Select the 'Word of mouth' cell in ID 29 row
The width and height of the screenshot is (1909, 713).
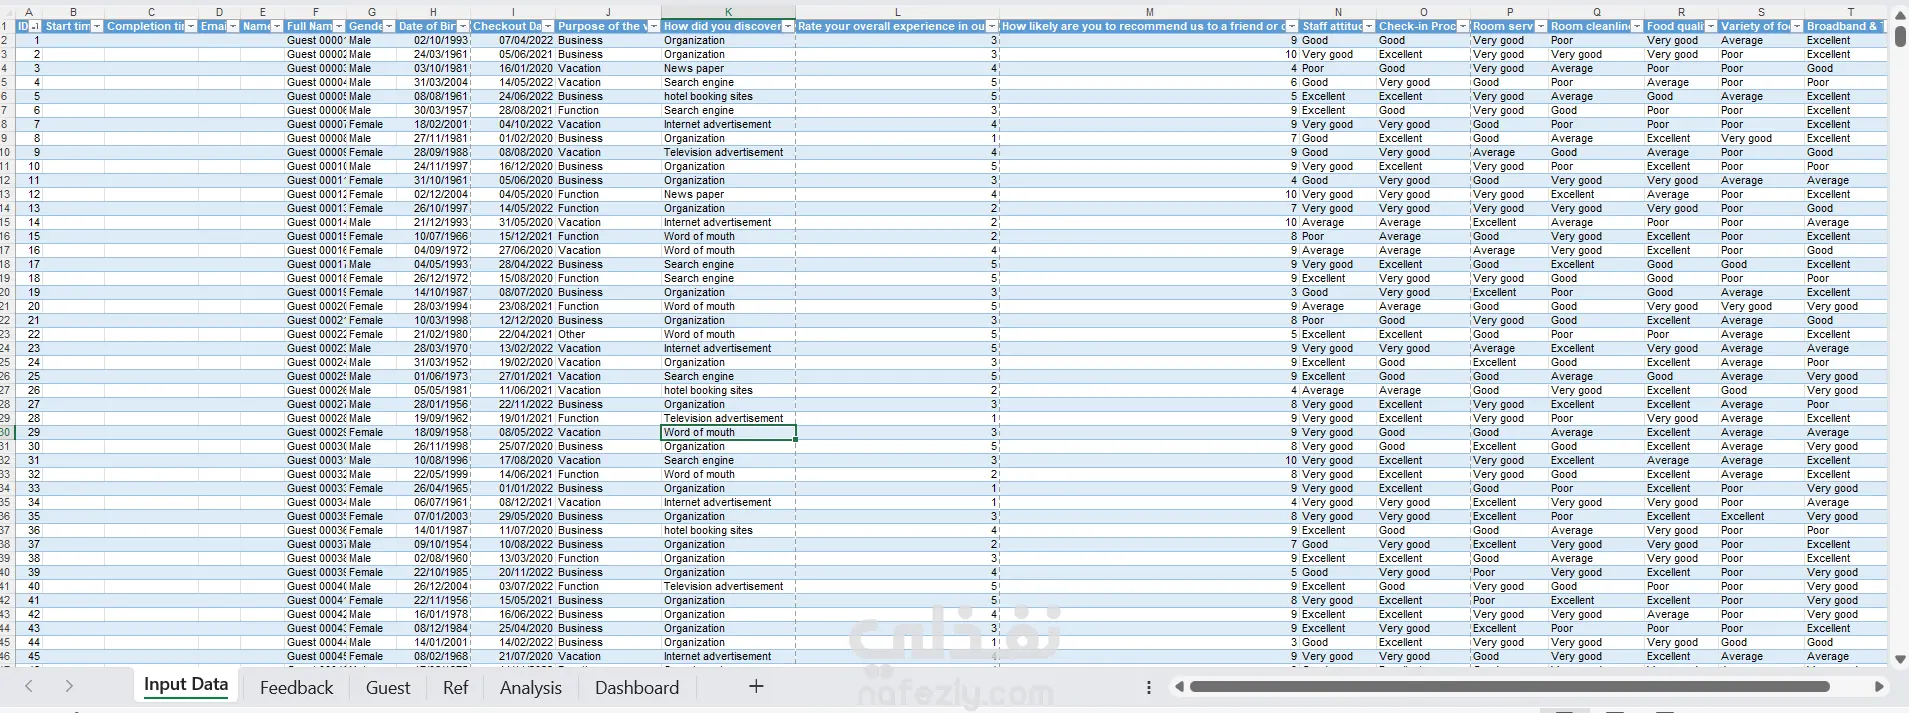pos(728,433)
